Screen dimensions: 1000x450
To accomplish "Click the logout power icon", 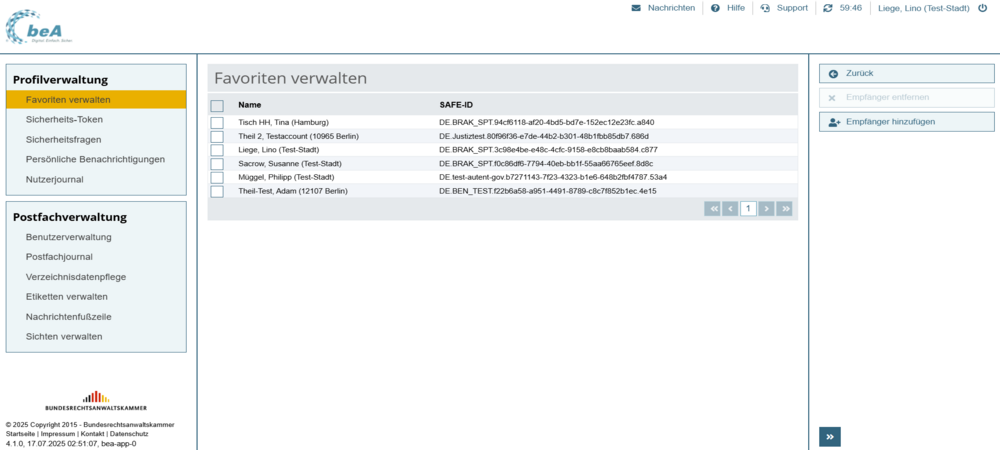I will (982, 8).
